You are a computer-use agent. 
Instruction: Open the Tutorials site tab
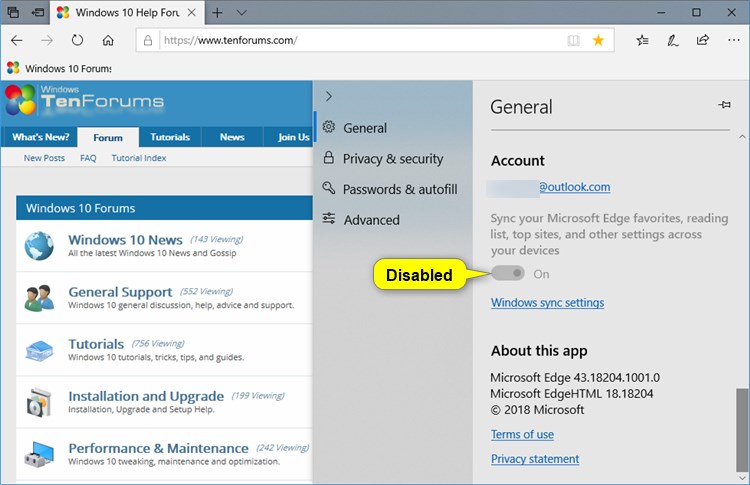pos(170,137)
